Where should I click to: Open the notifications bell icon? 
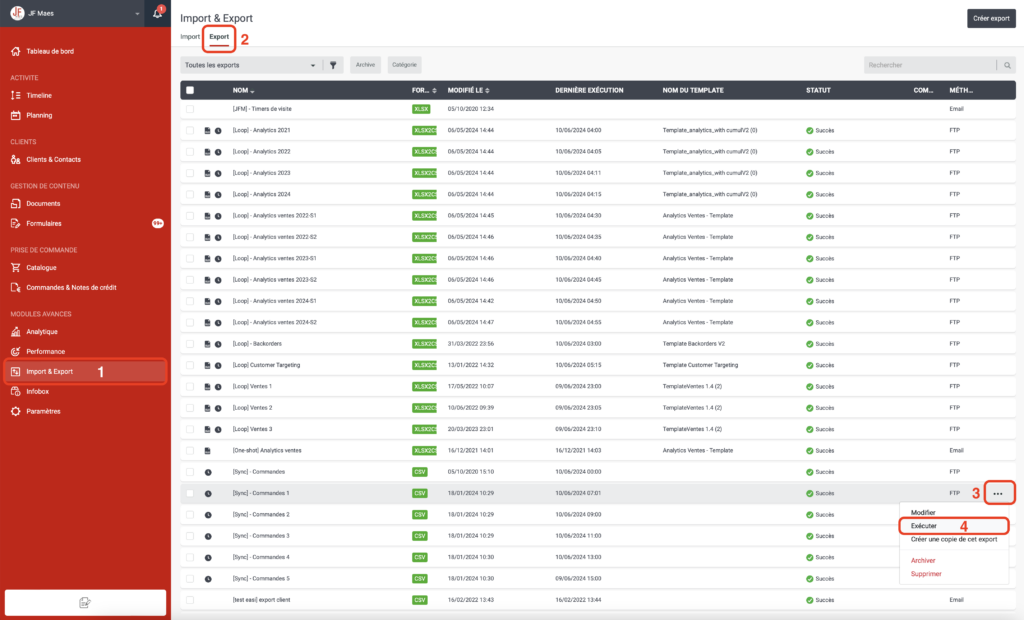click(157, 14)
